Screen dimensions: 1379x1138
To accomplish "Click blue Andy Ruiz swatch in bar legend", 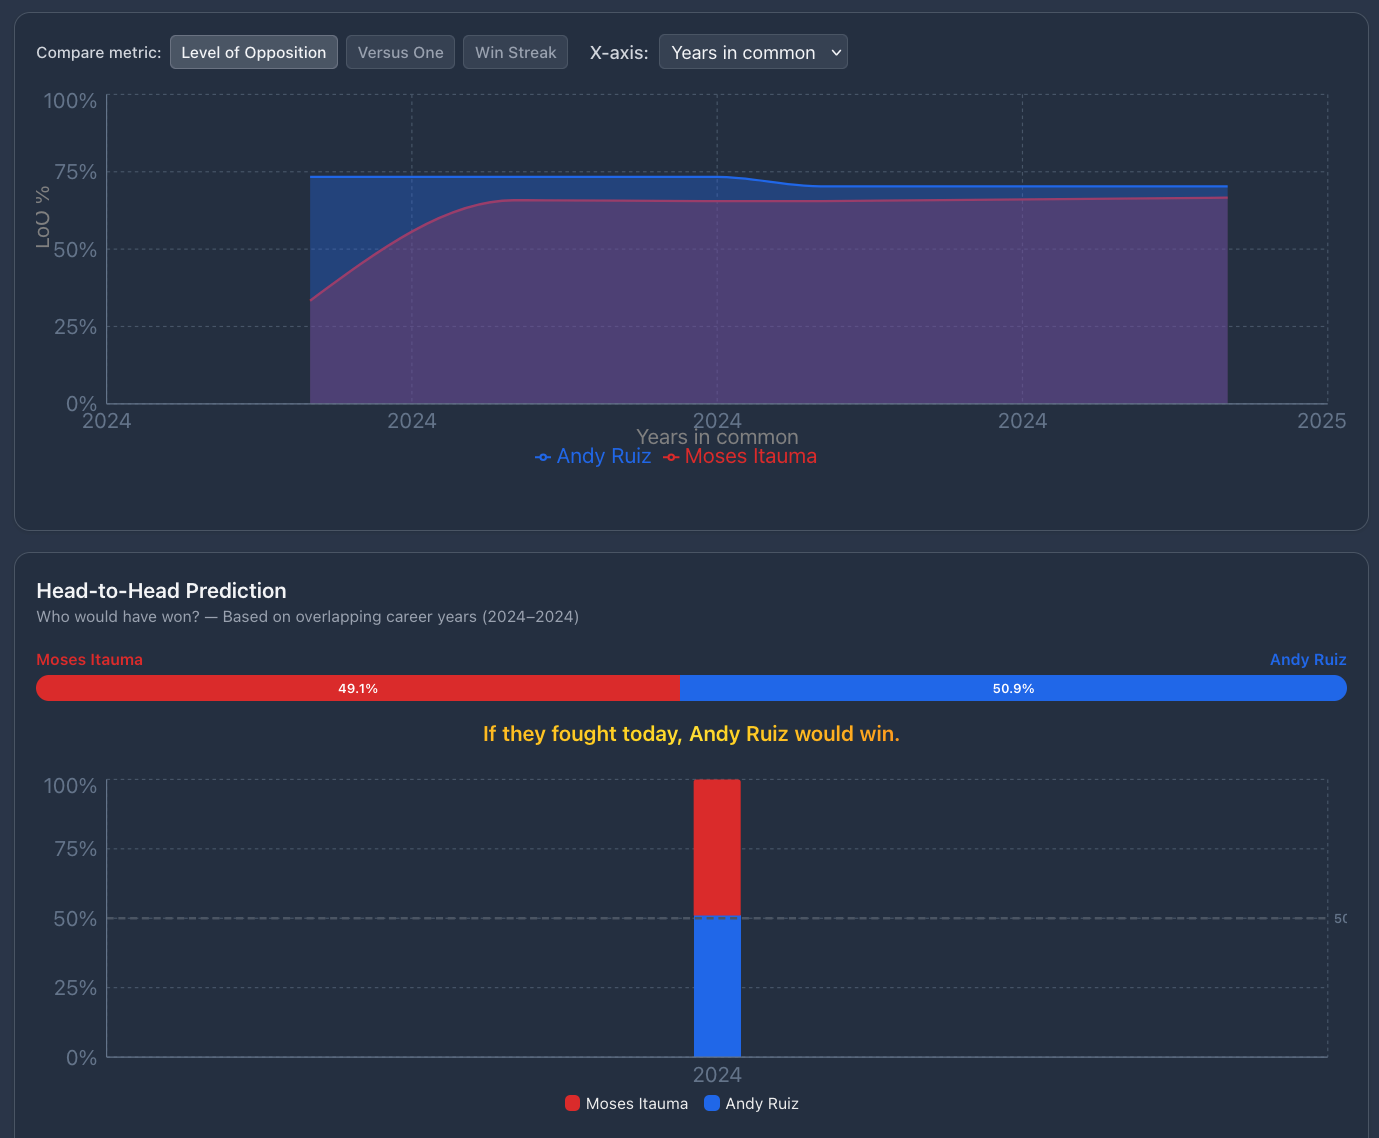I will point(712,1103).
